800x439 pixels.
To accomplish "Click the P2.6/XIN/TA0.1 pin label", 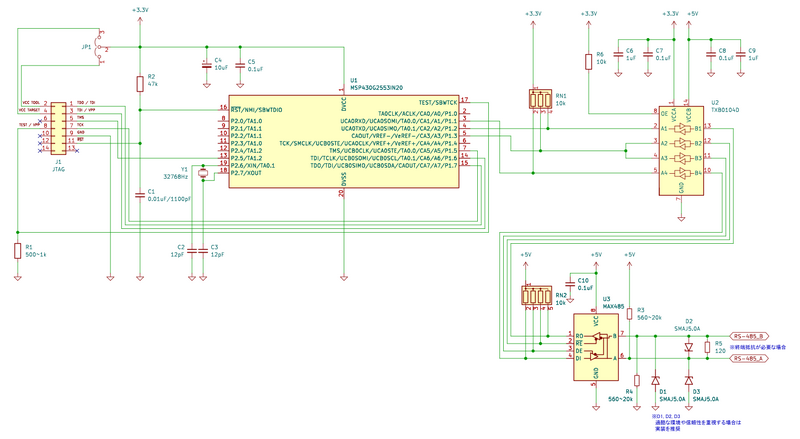I will click(x=253, y=165).
